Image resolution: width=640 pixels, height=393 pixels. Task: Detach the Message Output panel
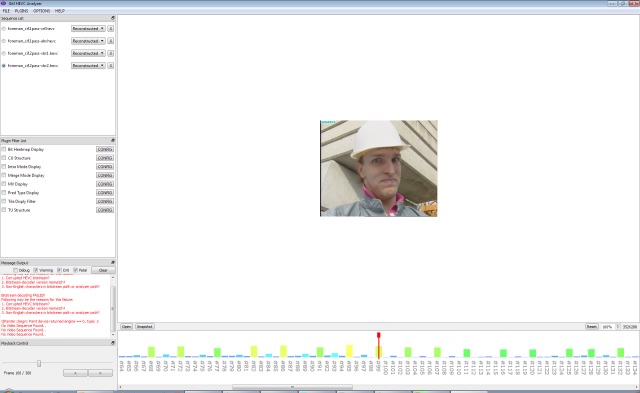(x=113, y=262)
